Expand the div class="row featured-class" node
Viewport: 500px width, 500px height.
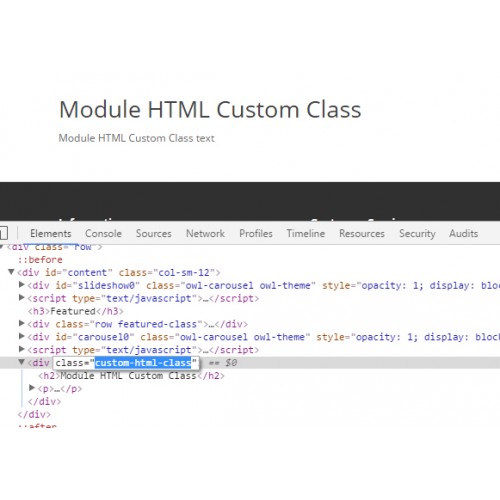(22, 323)
